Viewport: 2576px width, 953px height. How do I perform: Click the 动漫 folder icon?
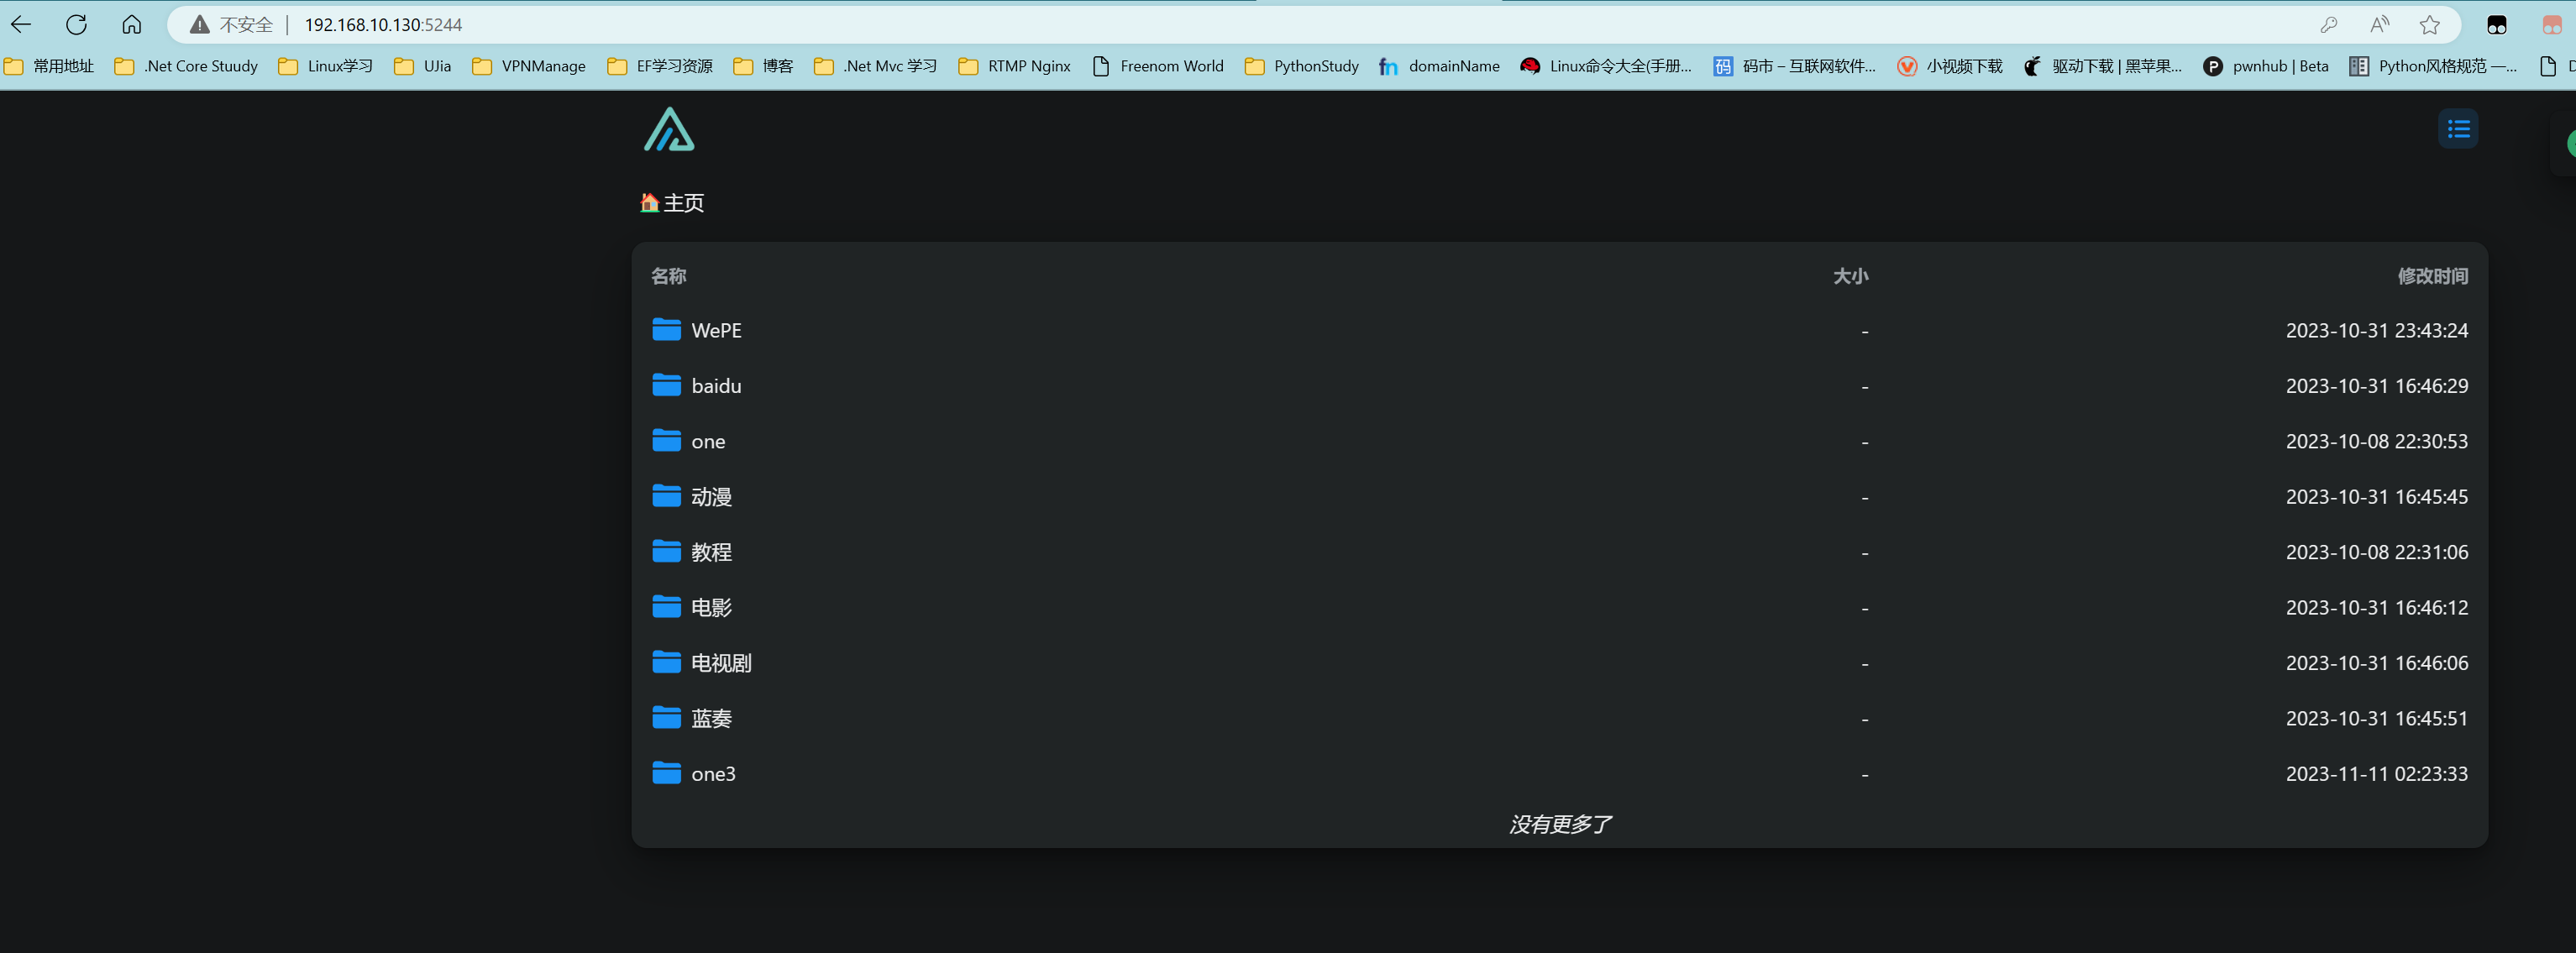click(666, 496)
